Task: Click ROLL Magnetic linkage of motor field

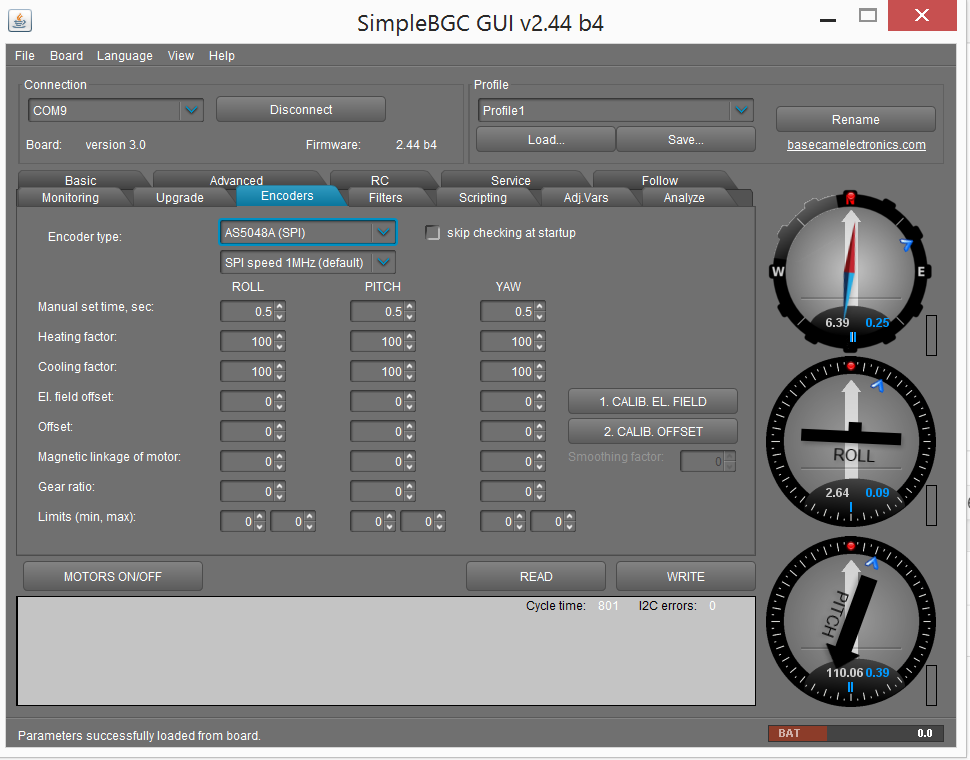Action: click(247, 461)
